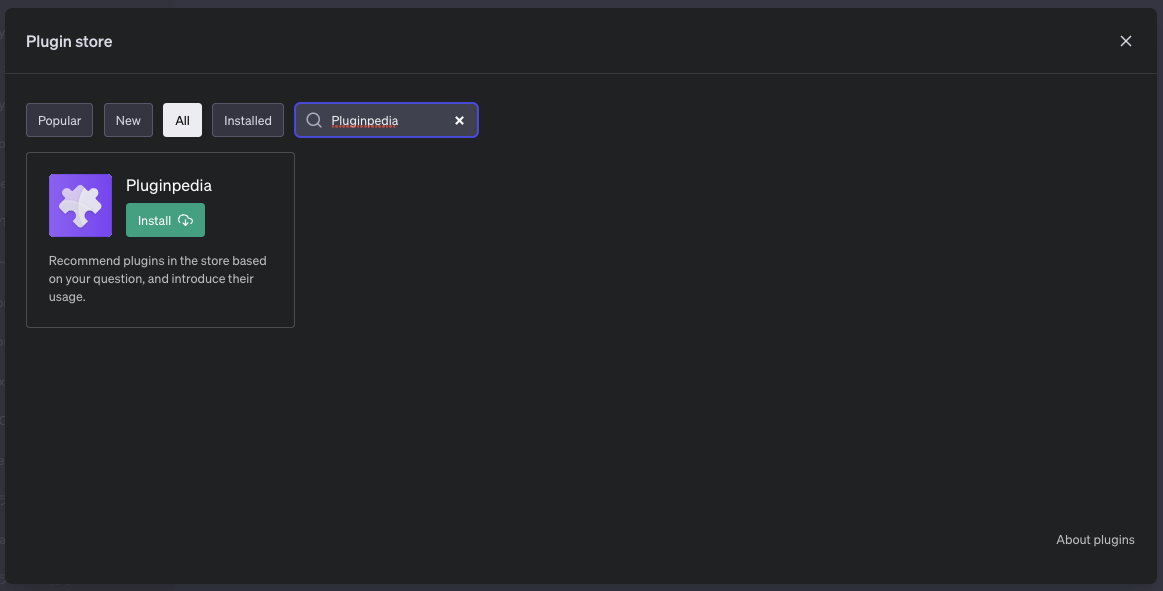Click the magnifying glass search icon
This screenshot has height=591, width=1163.
(x=314, y=120)
